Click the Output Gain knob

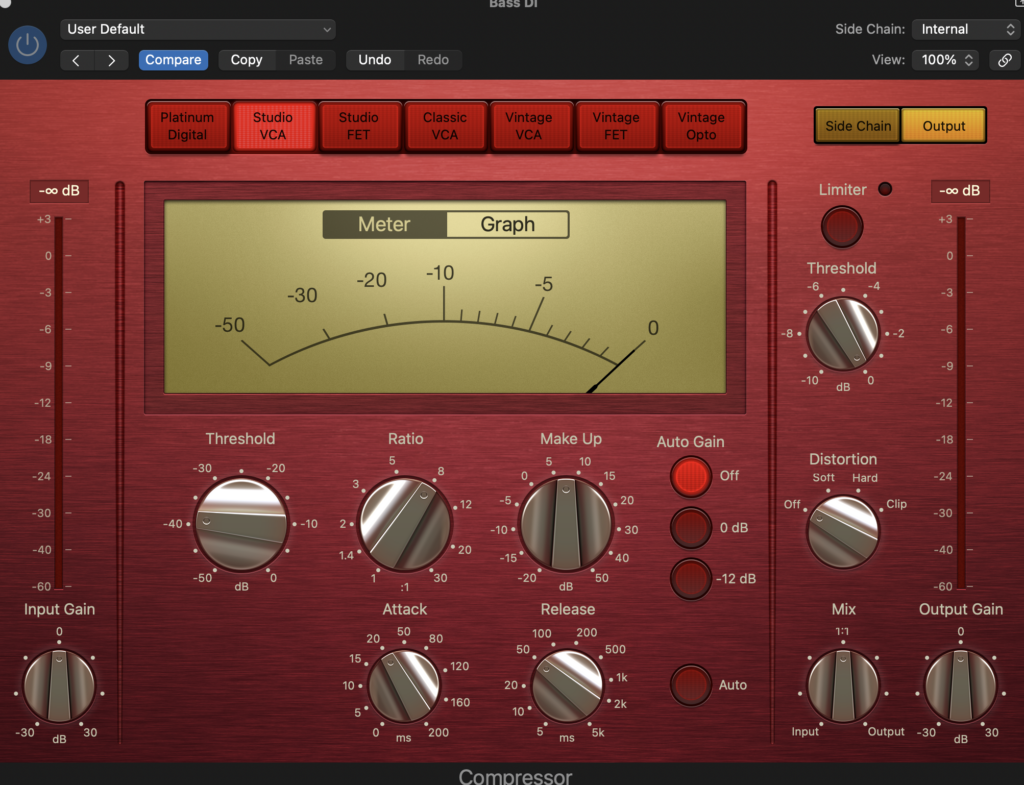click(960, 686)
